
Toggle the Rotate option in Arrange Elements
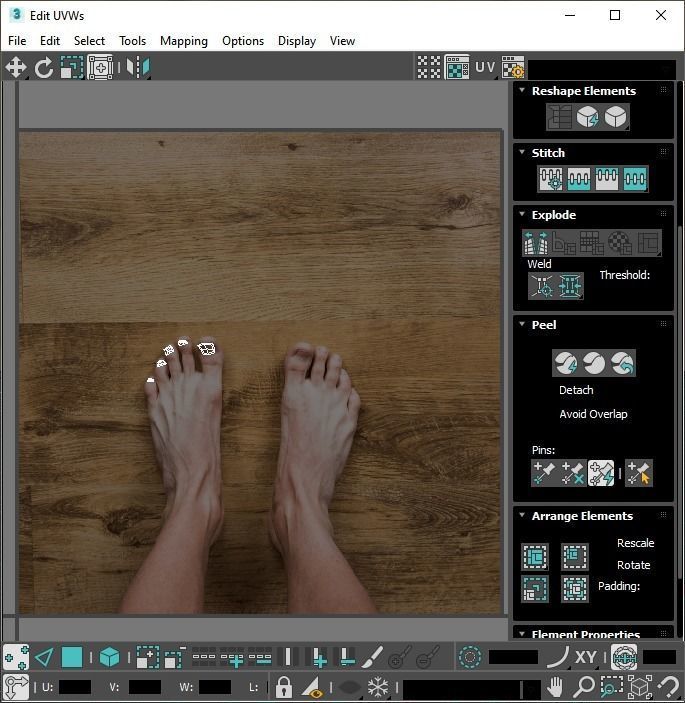(633, 565)
